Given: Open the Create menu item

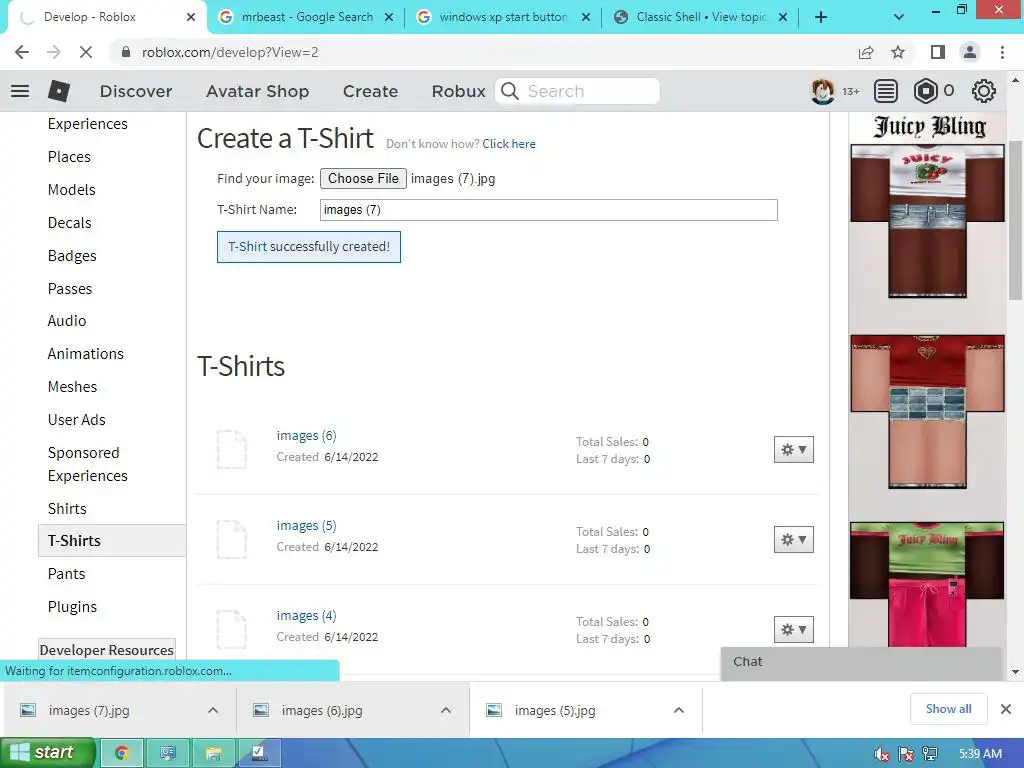Looking at the screenshot, I should tap(370, 91).
